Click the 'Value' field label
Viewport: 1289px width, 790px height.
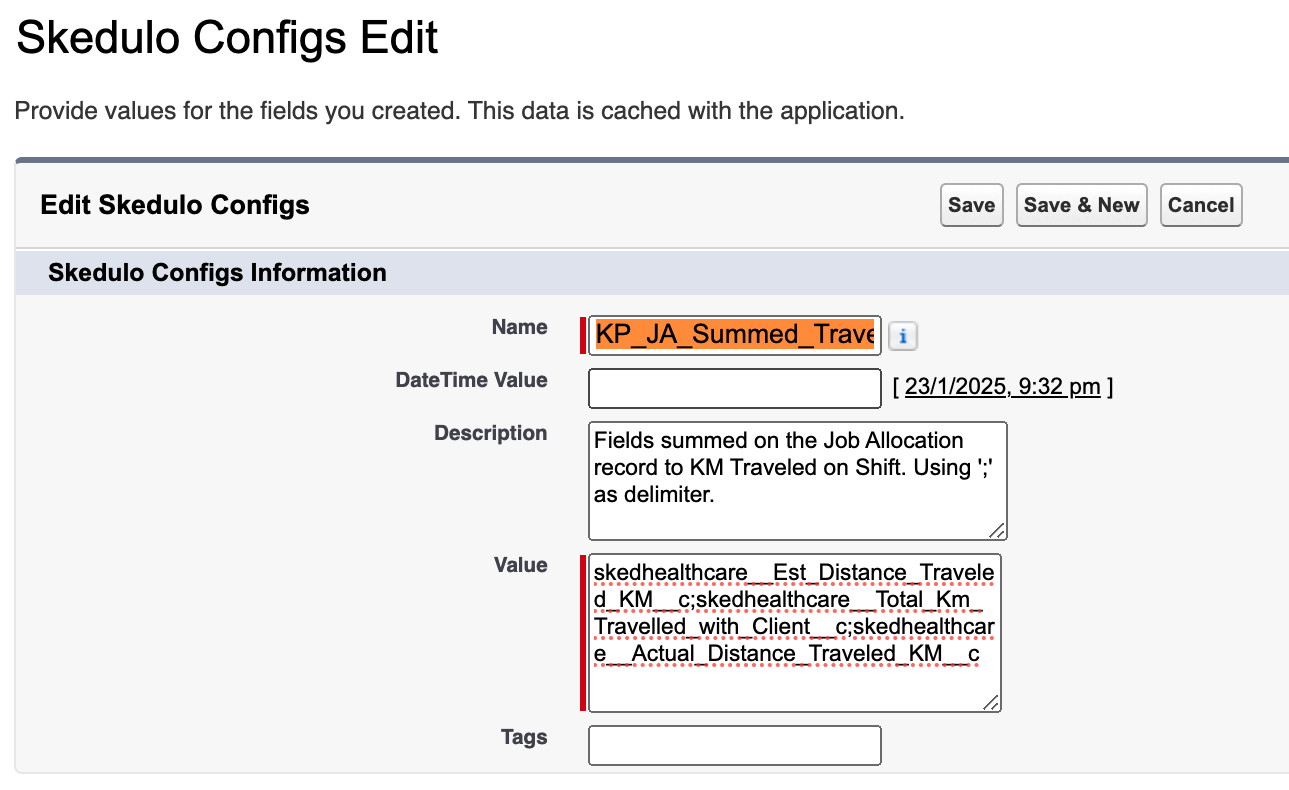(x=520, y=565)
